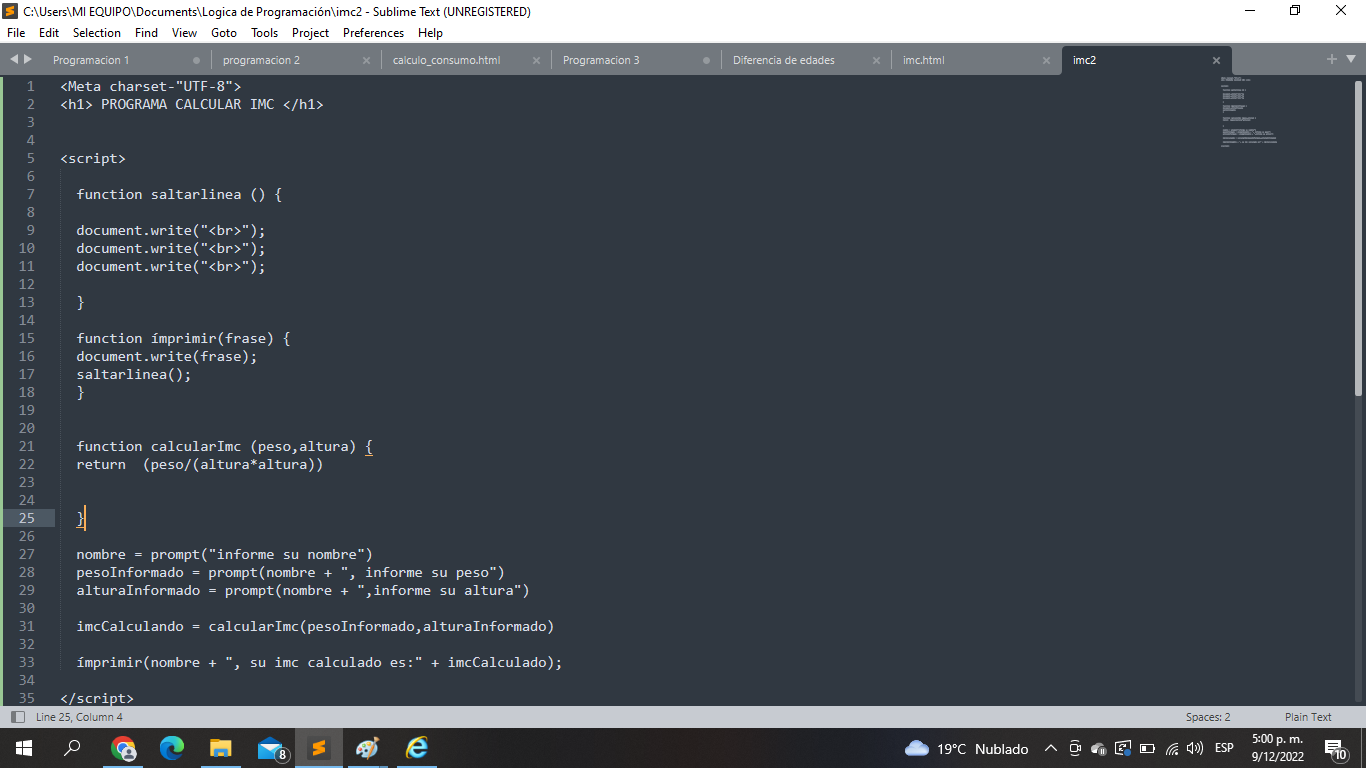Open File Explorer from taskbar
The width and height of the screenshot is (1366, 768).
[221, 748]
